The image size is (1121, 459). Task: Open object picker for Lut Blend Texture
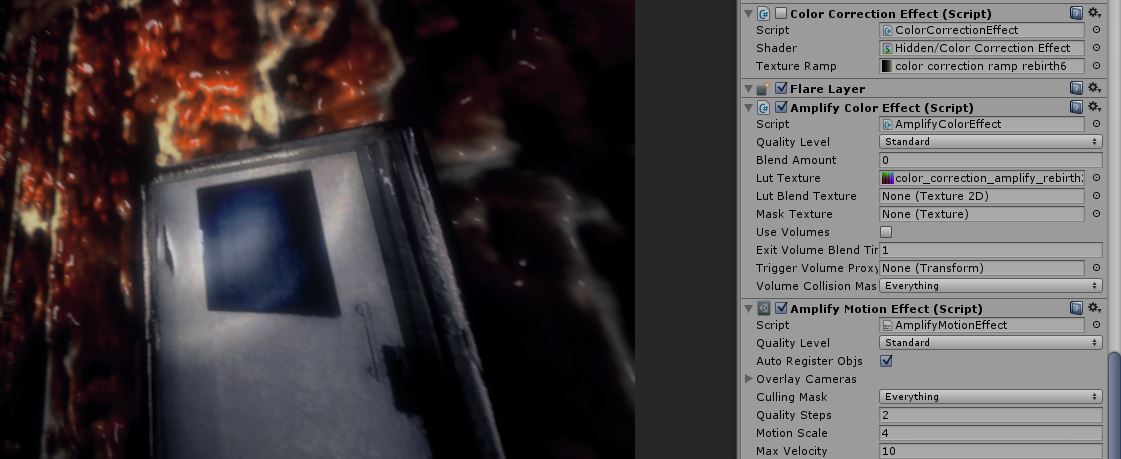tap(1097, 196)
